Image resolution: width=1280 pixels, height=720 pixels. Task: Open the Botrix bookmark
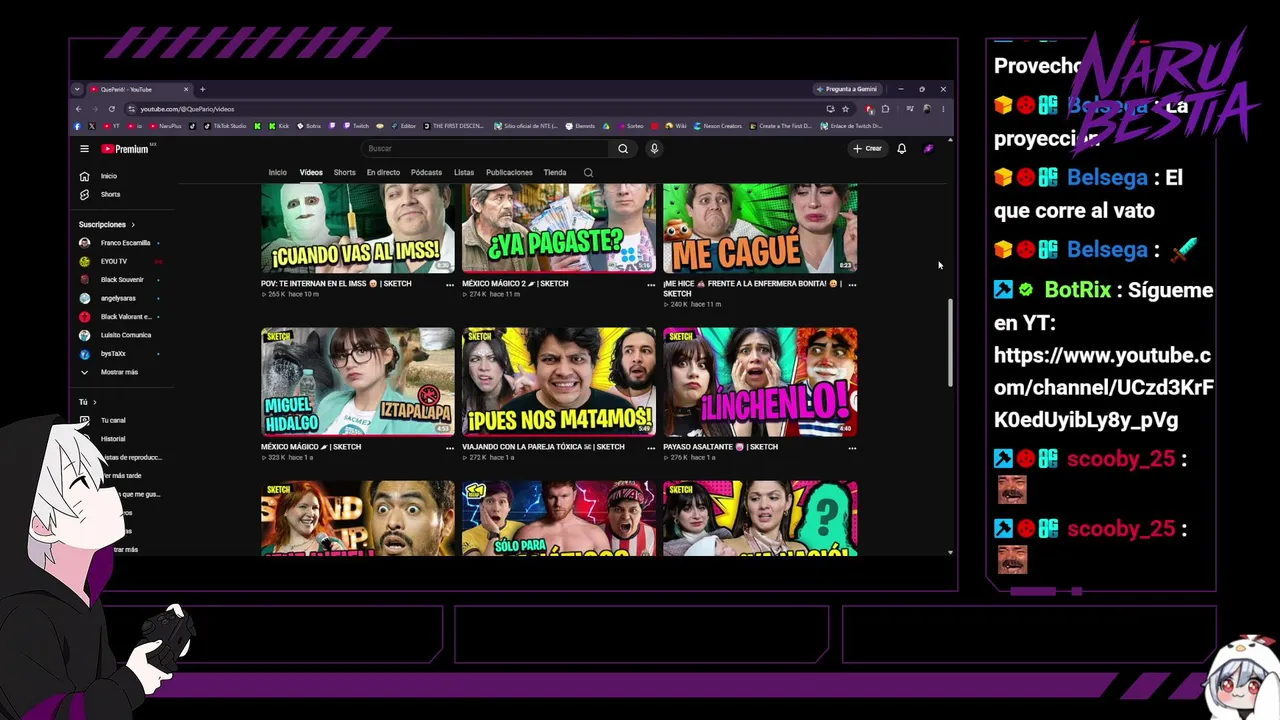coord(309,126)
